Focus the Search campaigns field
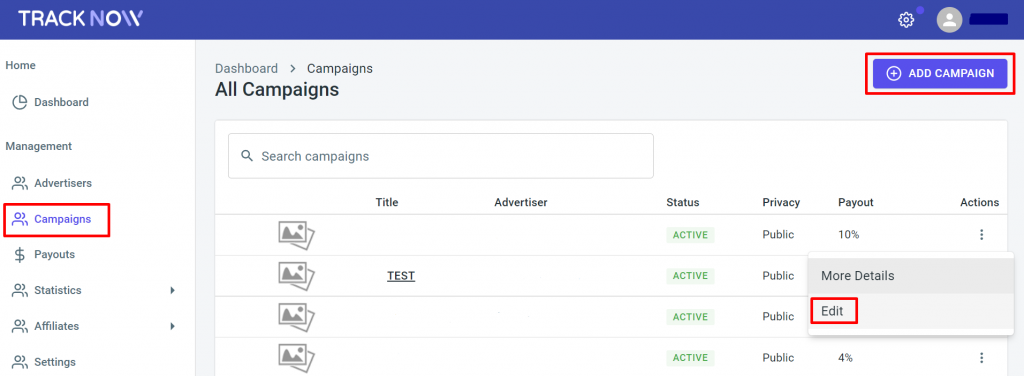The height and width of the screenshot is (376, 1024). pos(441,156)
